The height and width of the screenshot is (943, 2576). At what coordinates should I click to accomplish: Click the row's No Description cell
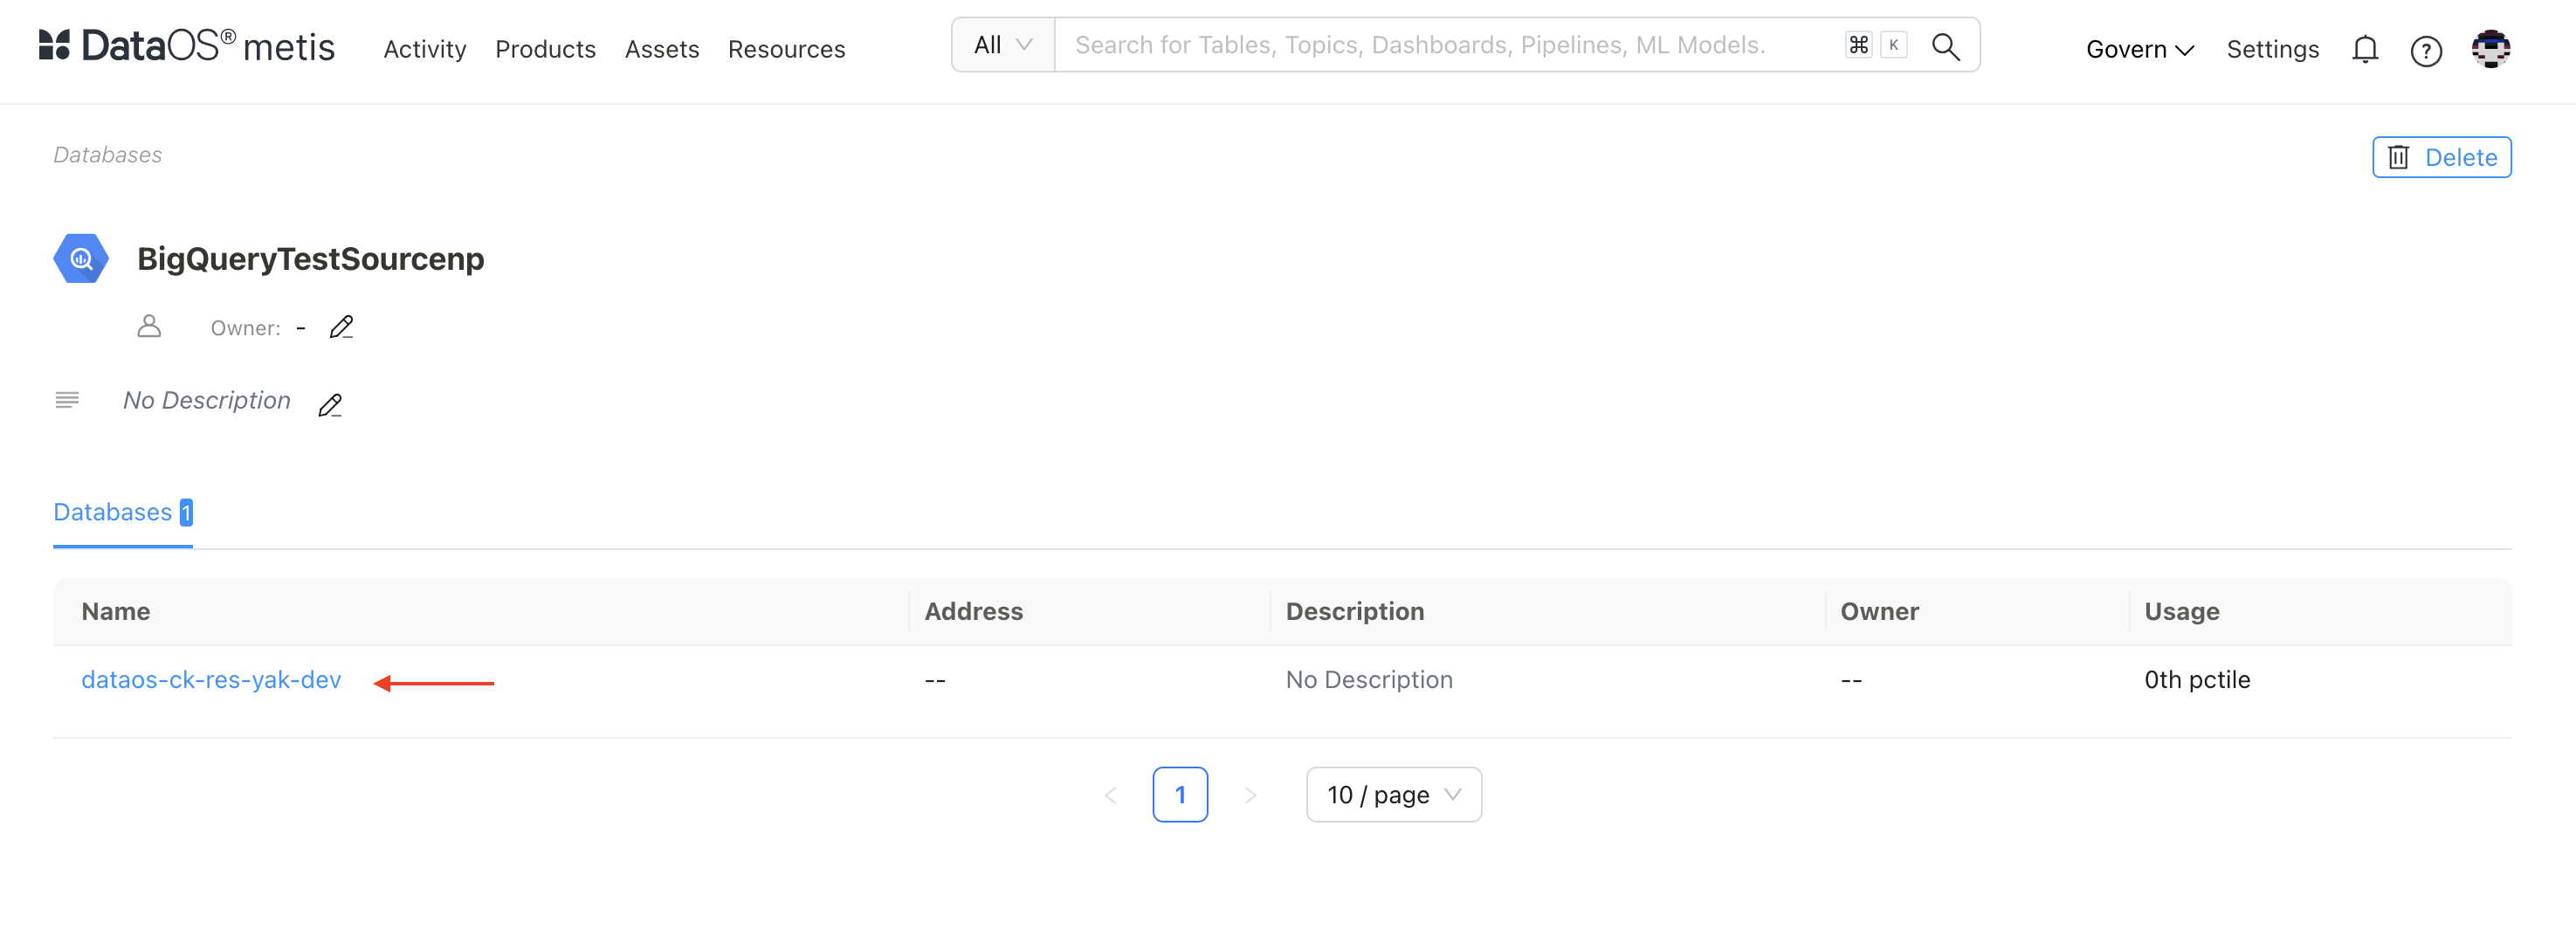(1369, 680)
